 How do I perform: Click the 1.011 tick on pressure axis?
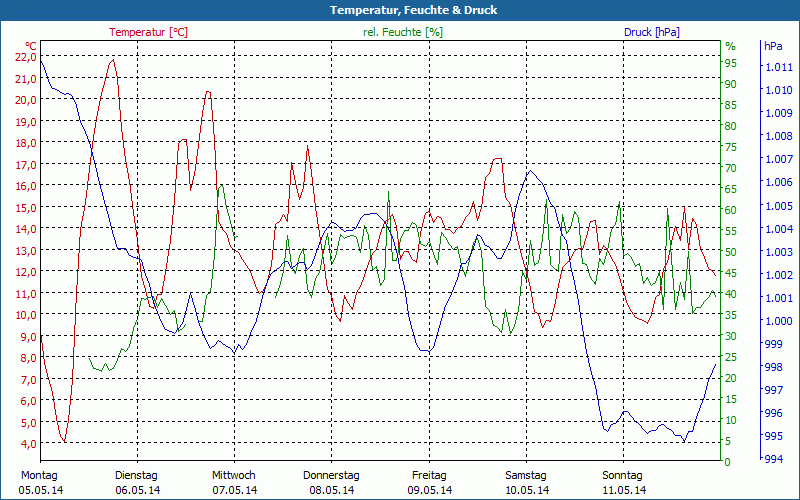click(x=779, y=67)
